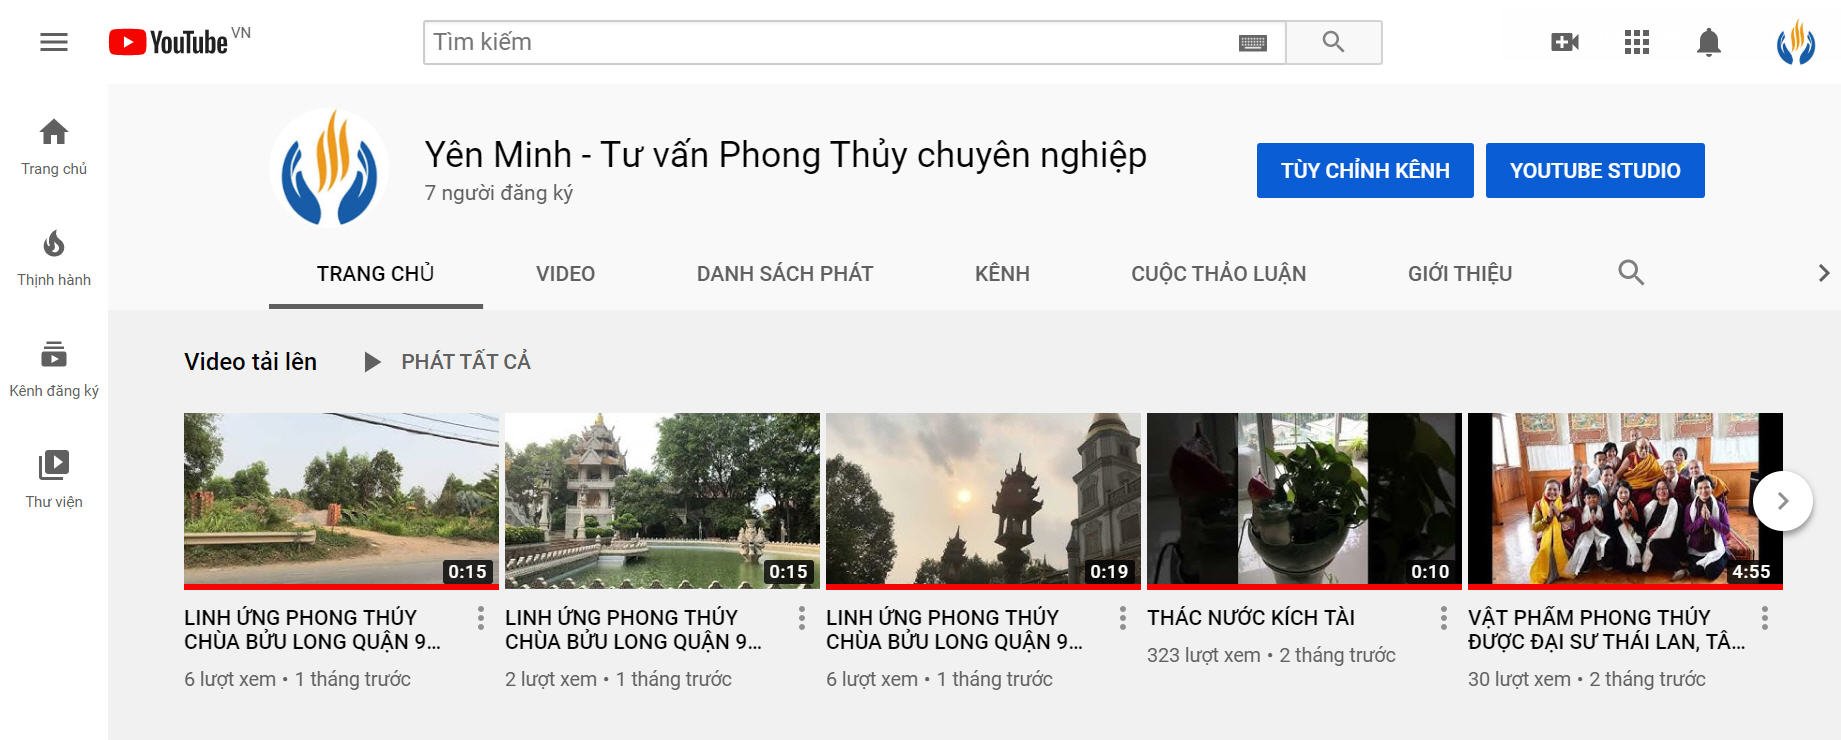
Task: Open Kênh đăng ký subscriptions in sidebar
Action: [54, 369]
